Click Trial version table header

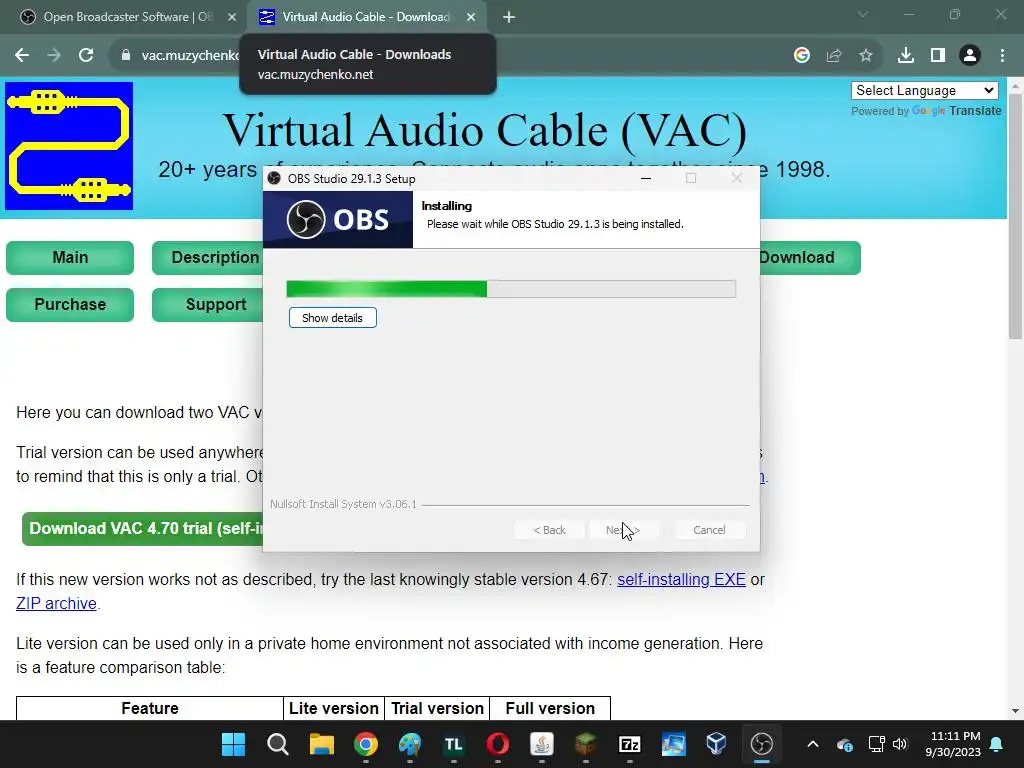(x=437, y=709)
